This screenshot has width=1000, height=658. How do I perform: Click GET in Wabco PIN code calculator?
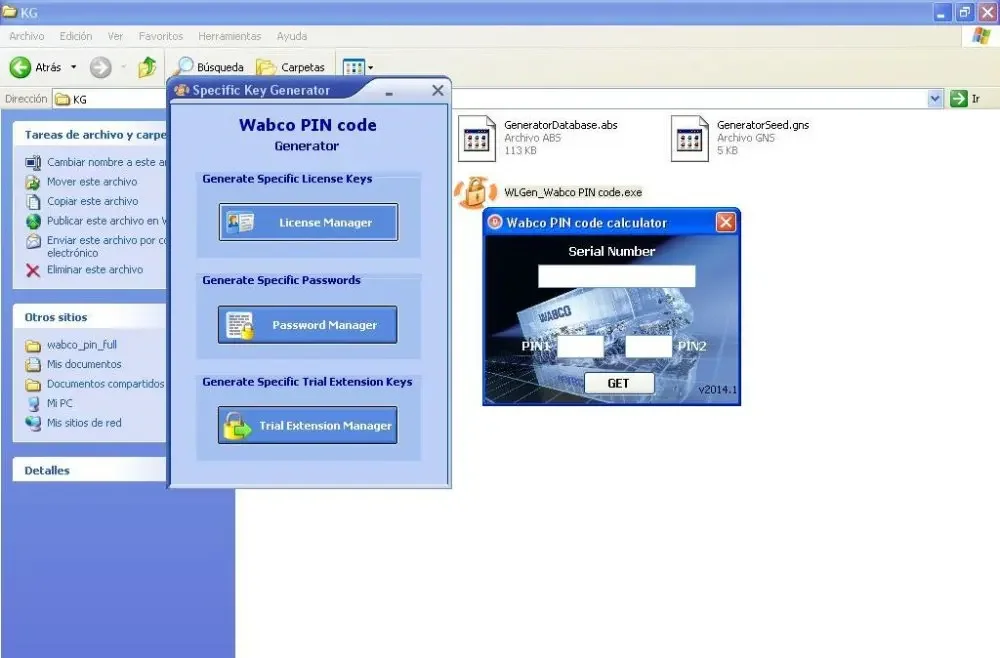click(x=619, y=383)
